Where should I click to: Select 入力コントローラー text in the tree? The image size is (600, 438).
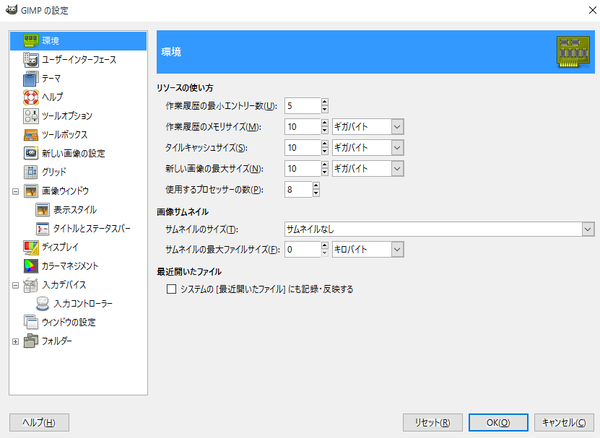pyautogui.click(x=83, y=303)
